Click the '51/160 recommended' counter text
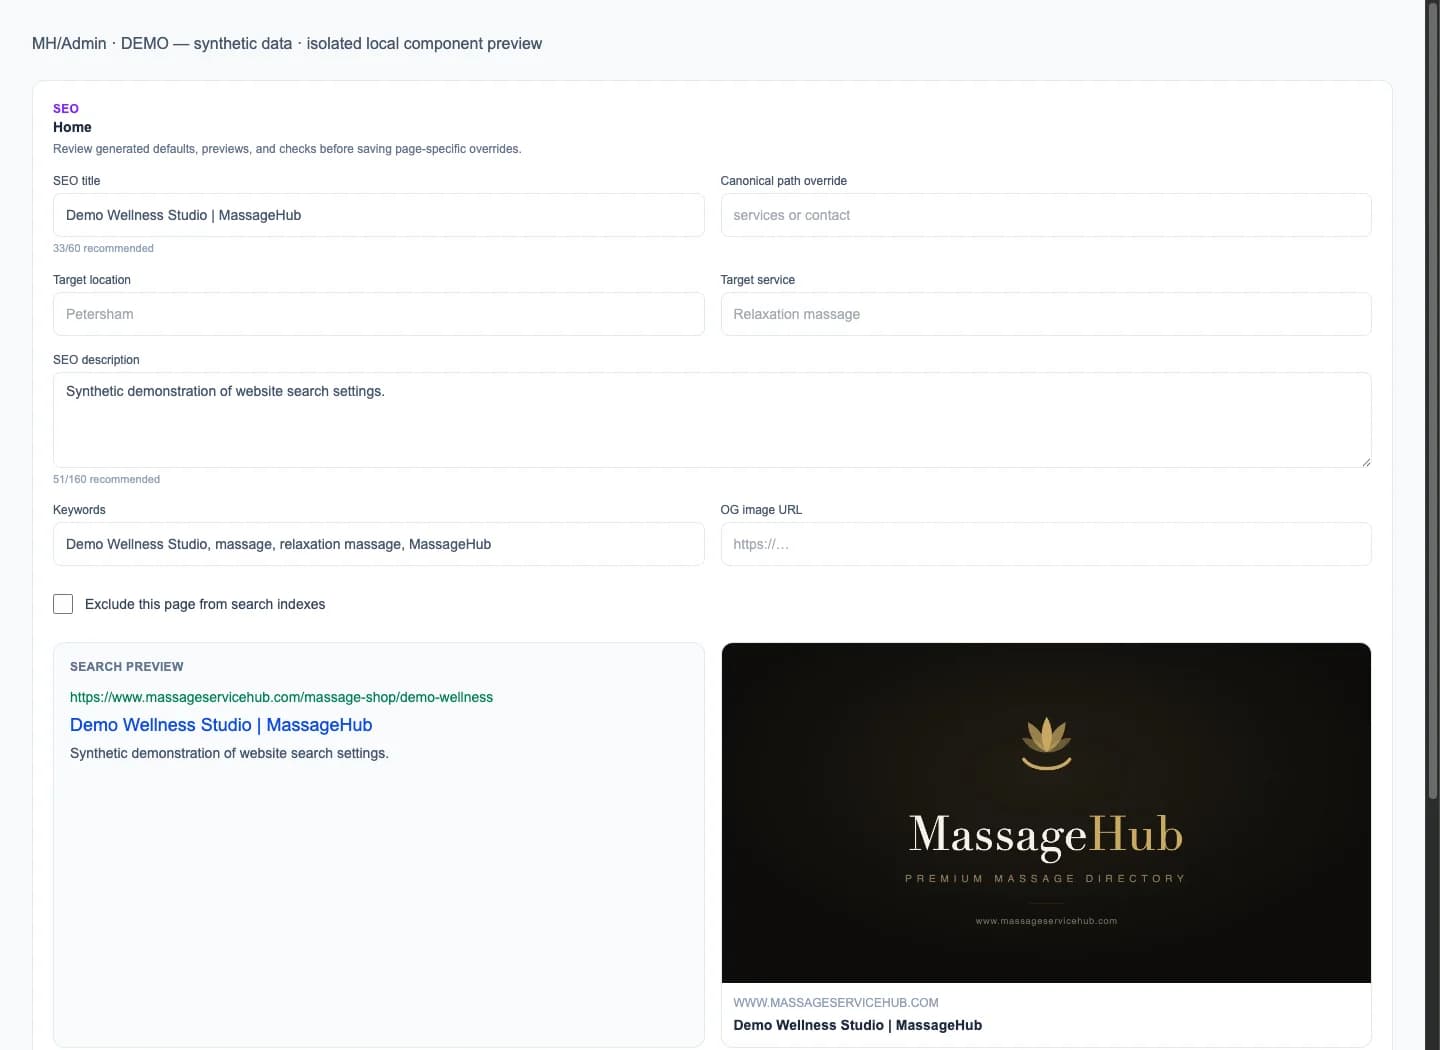 coord(106,479)
